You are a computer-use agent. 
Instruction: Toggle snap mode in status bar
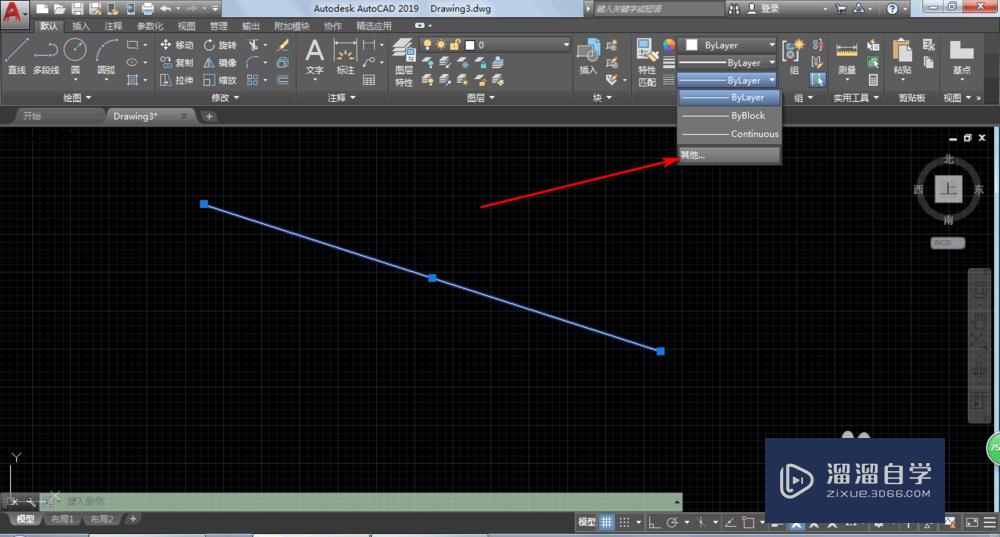click(625, 522)
